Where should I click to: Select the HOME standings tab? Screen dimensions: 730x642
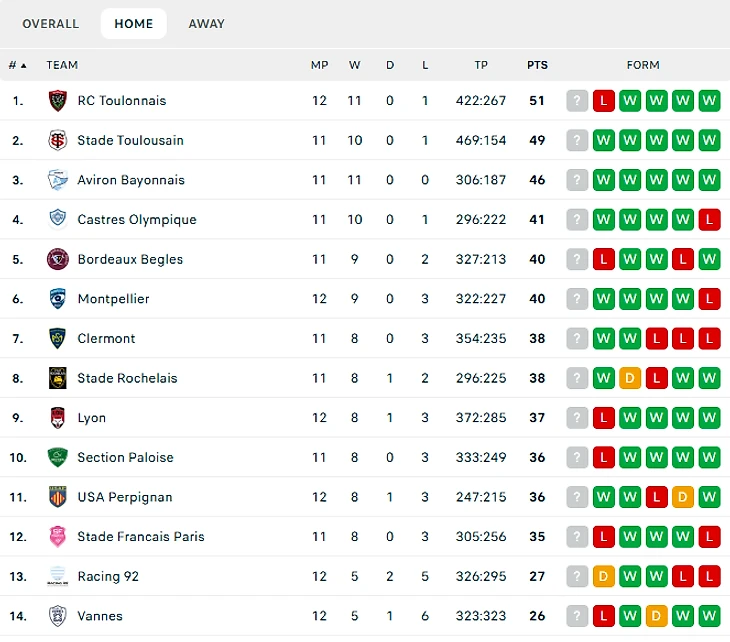click(x=134, y=24)
